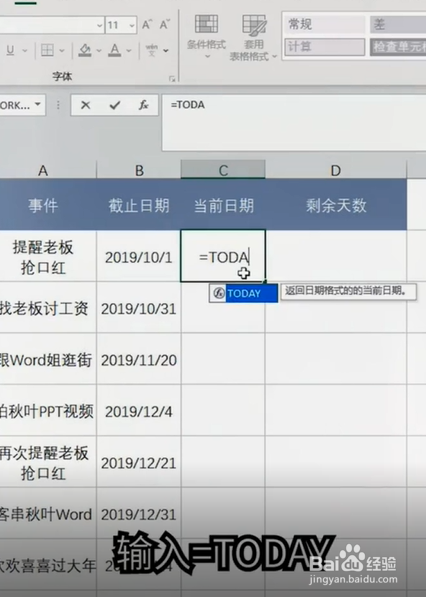Open insert function fx dialog
426x597 pixels.
click(144, 105)
